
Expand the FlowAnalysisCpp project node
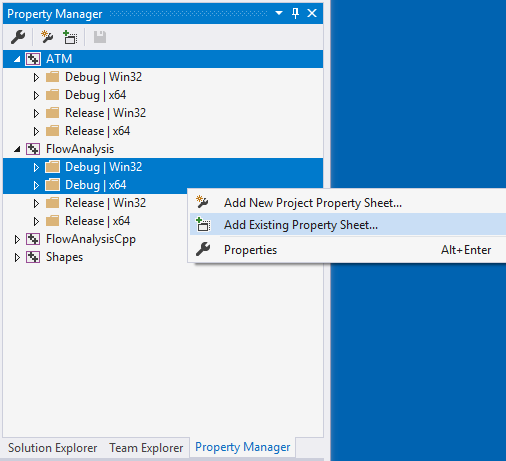tap(17, 239)
